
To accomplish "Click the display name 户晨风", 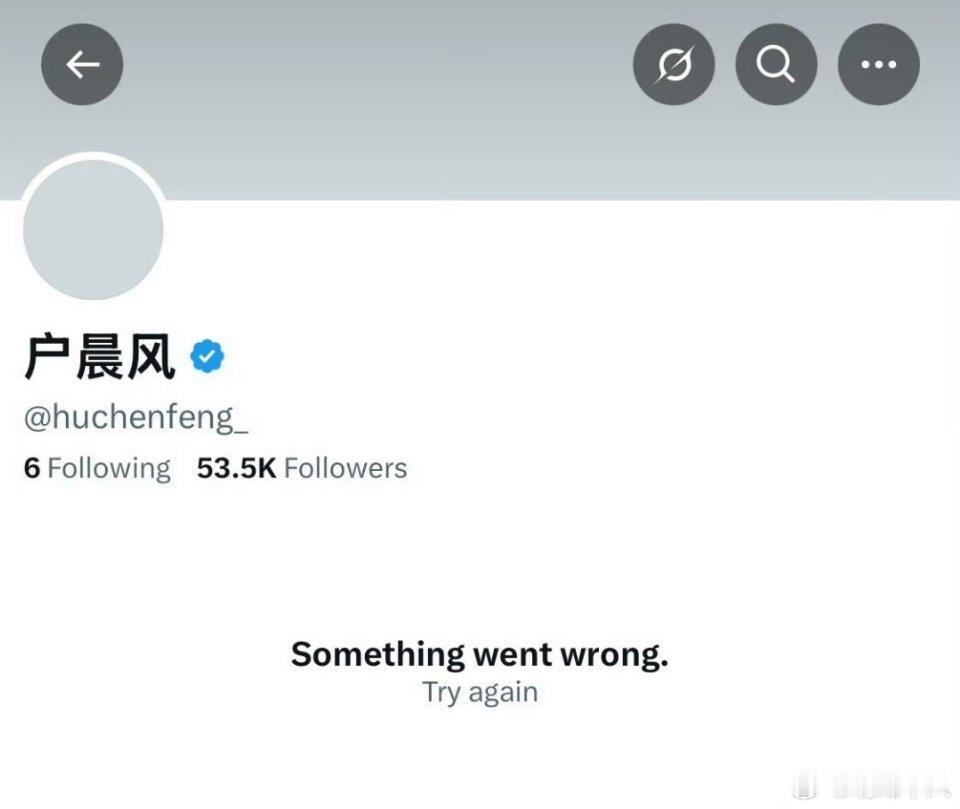I will click(x=100, y=356).
